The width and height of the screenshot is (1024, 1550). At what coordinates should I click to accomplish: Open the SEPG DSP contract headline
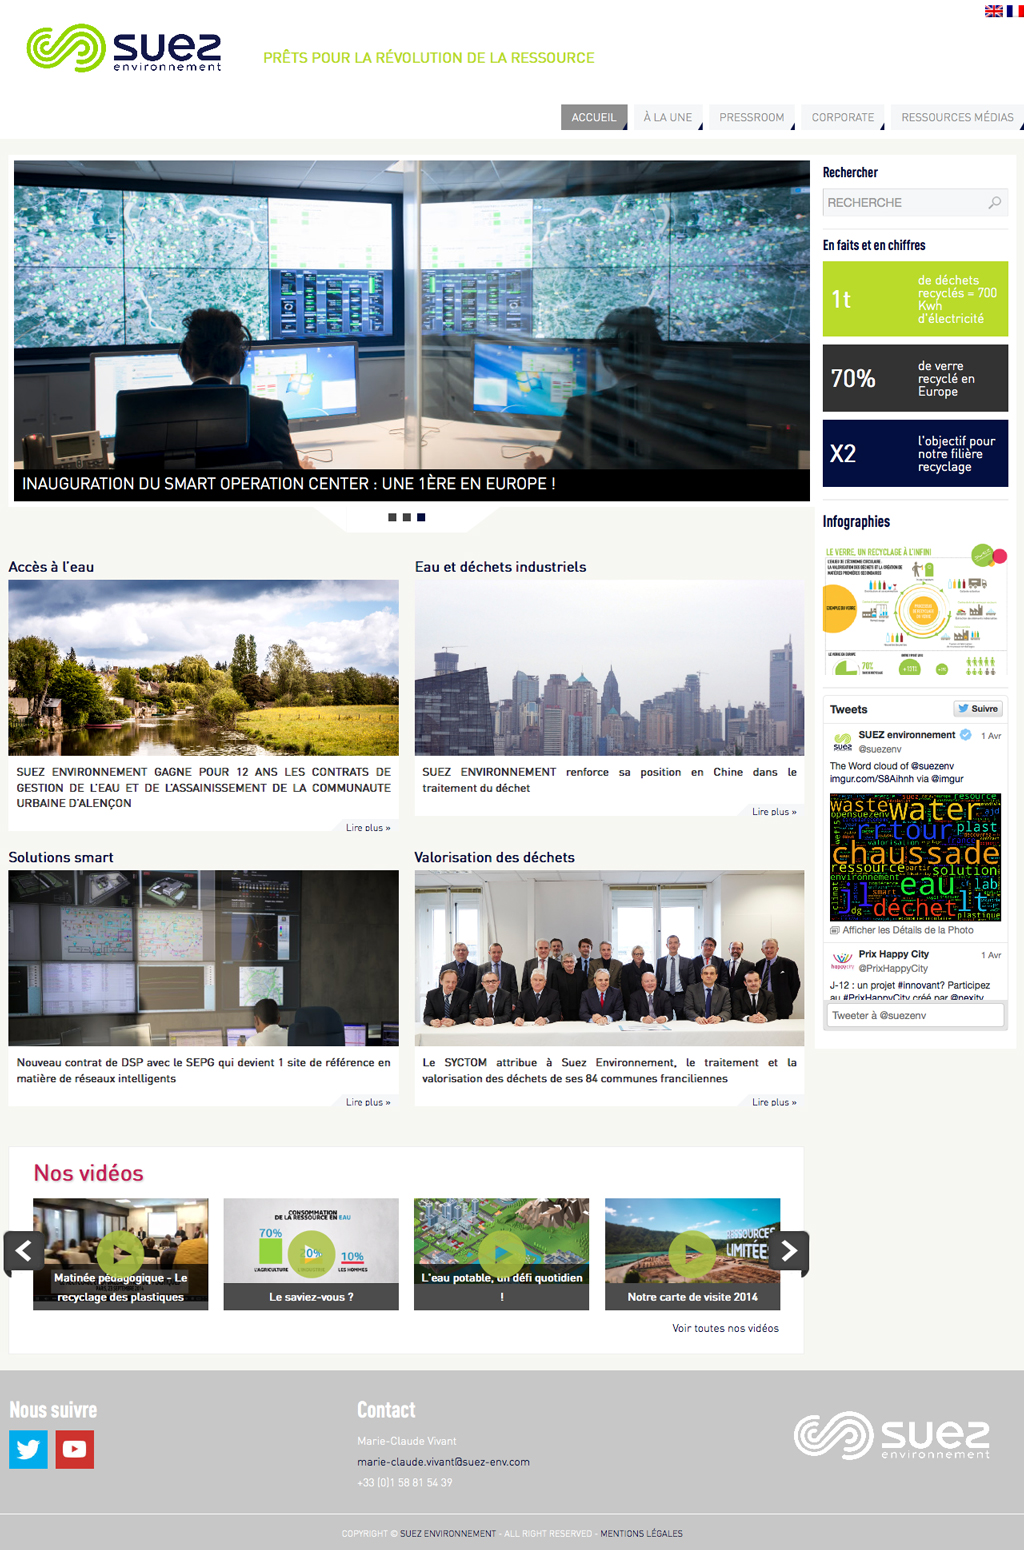pyautogui.click(x=204, y=1071)
